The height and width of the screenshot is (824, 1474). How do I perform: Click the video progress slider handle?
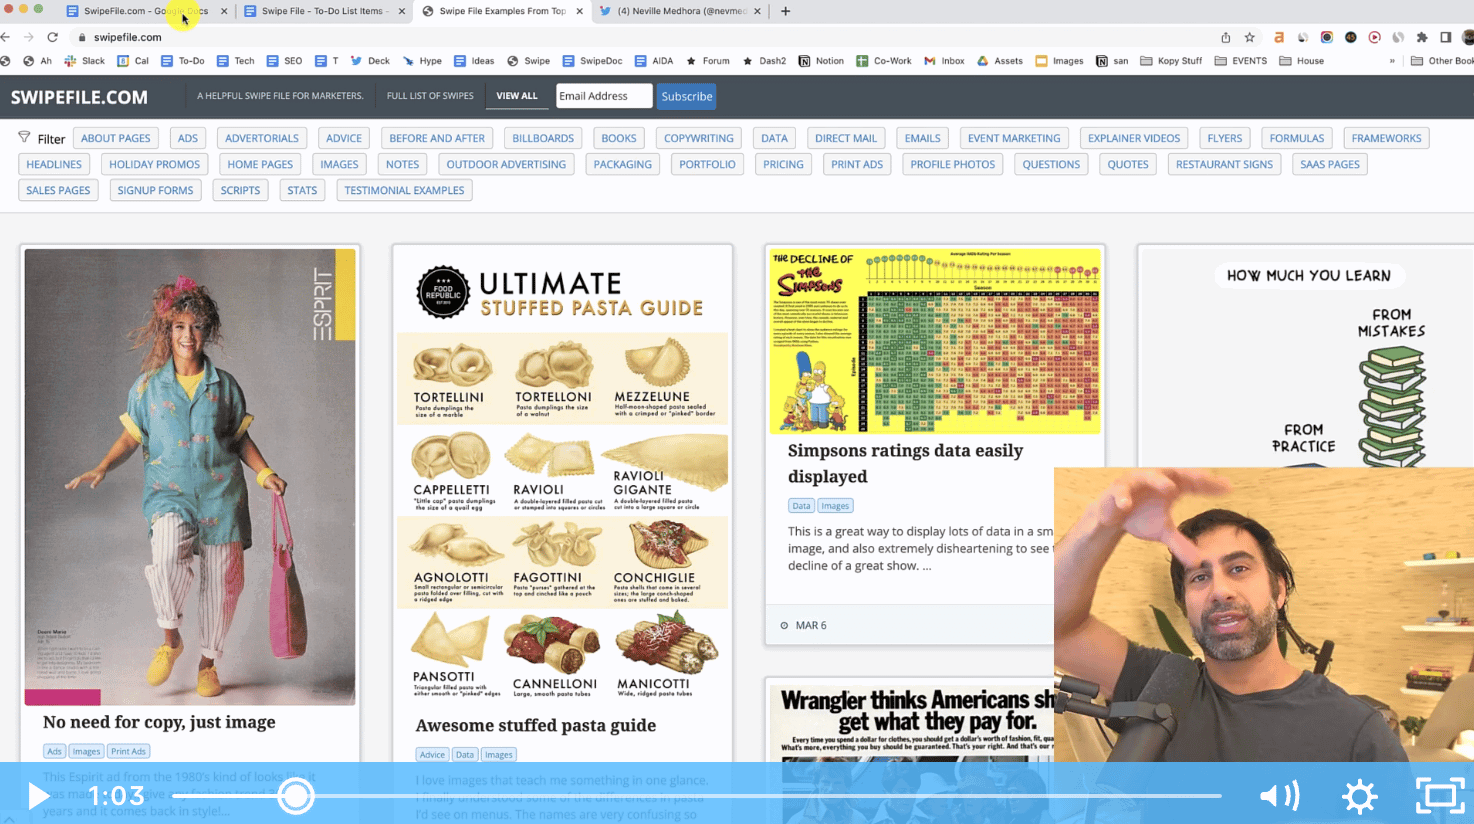(x=295, y=796)
